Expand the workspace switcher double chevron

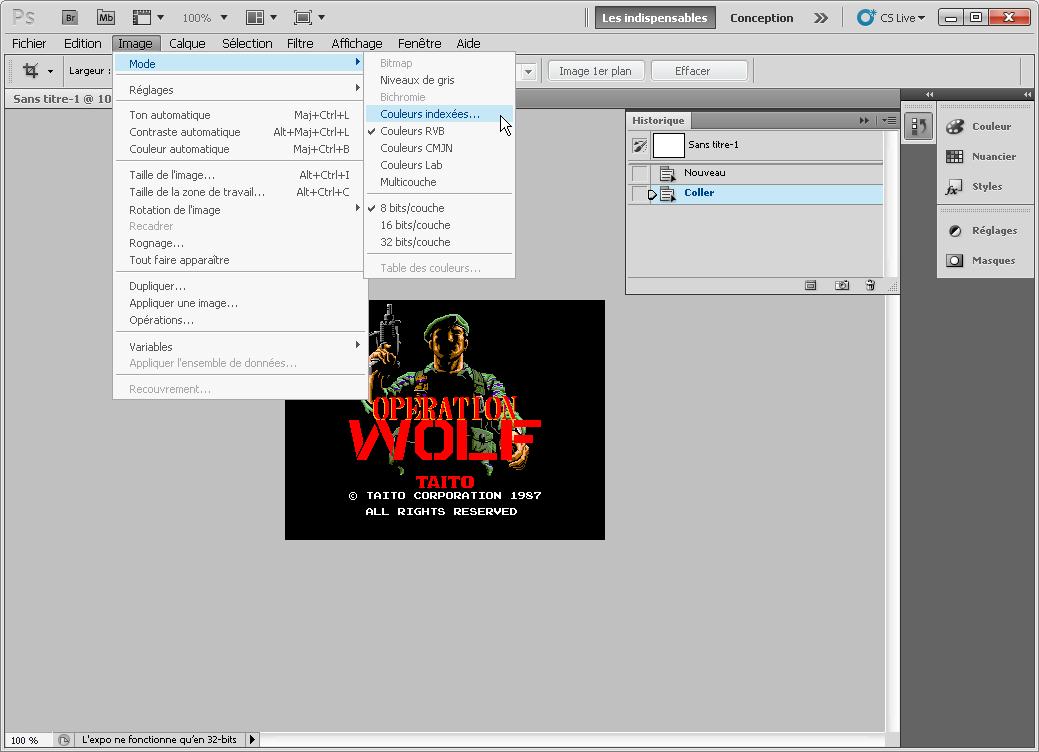[821, 18]
